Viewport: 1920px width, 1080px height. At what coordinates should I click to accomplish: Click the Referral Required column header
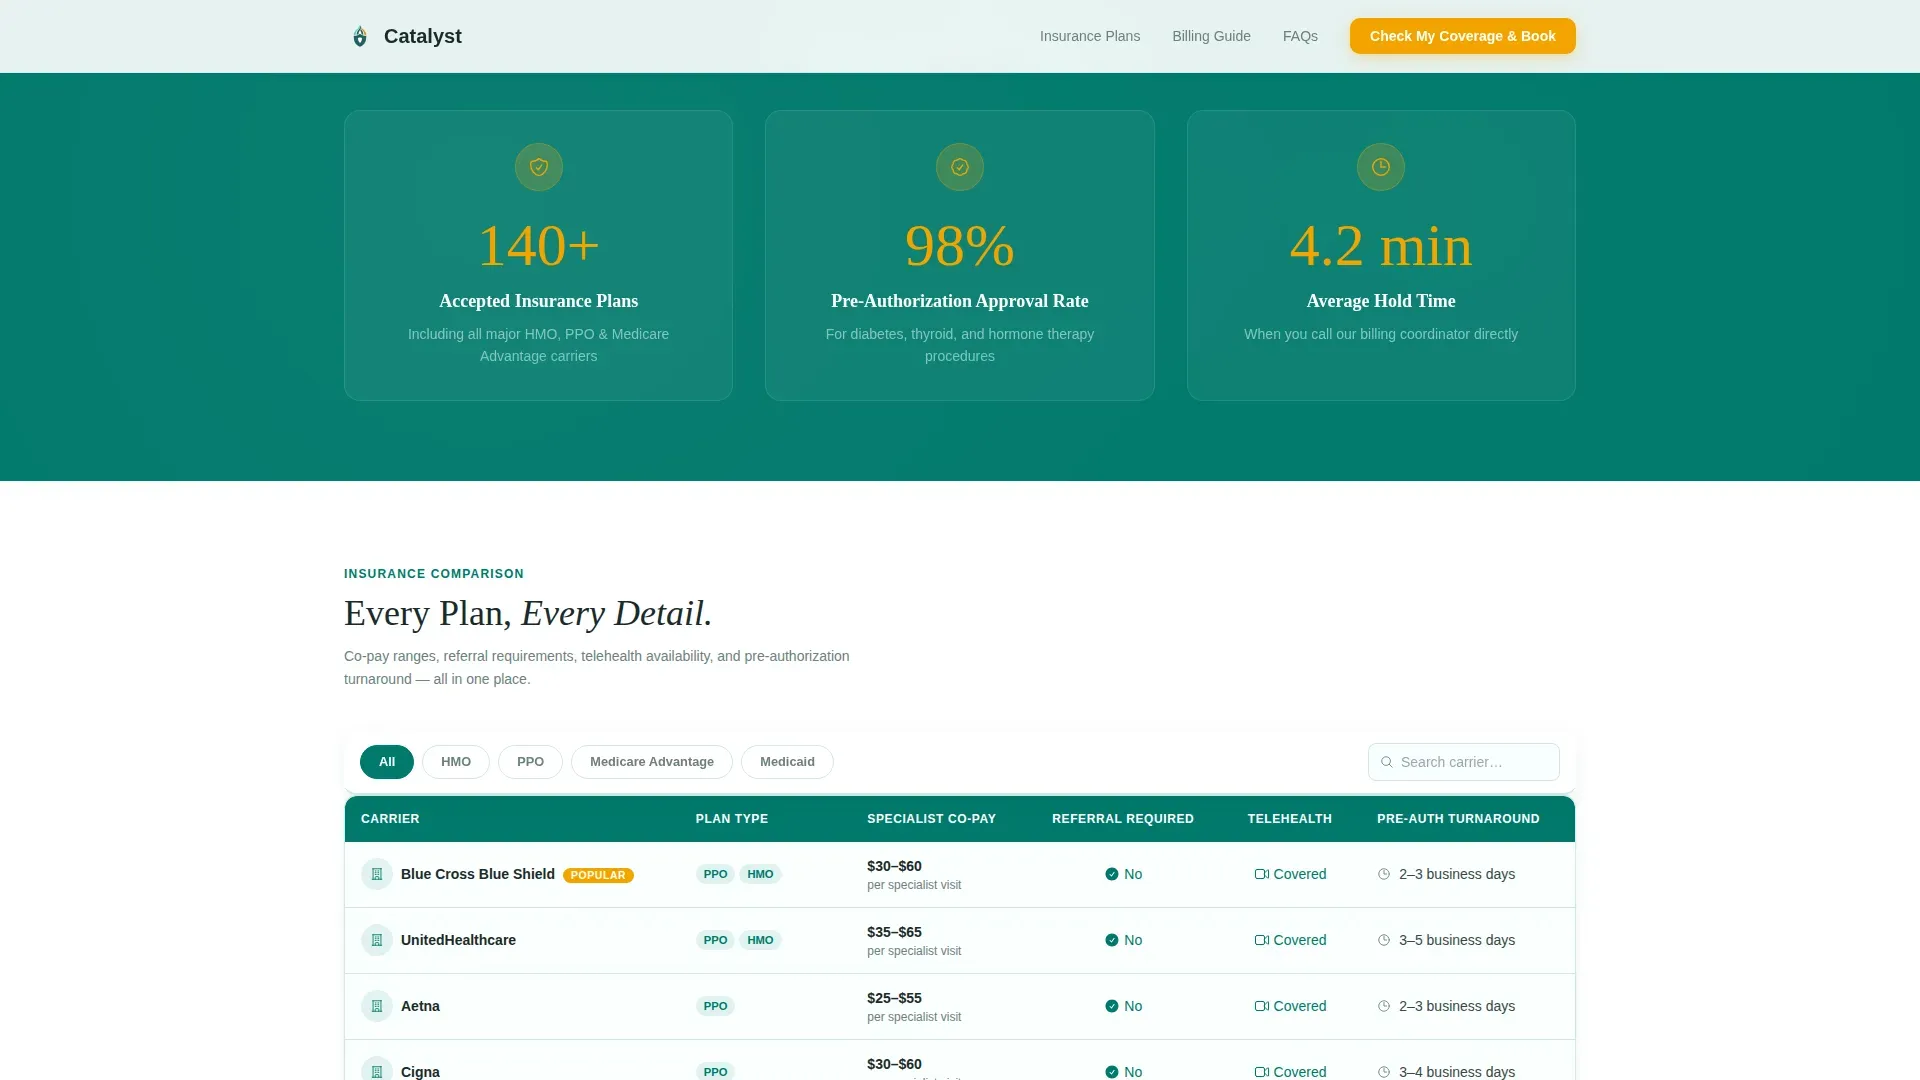1123,819
